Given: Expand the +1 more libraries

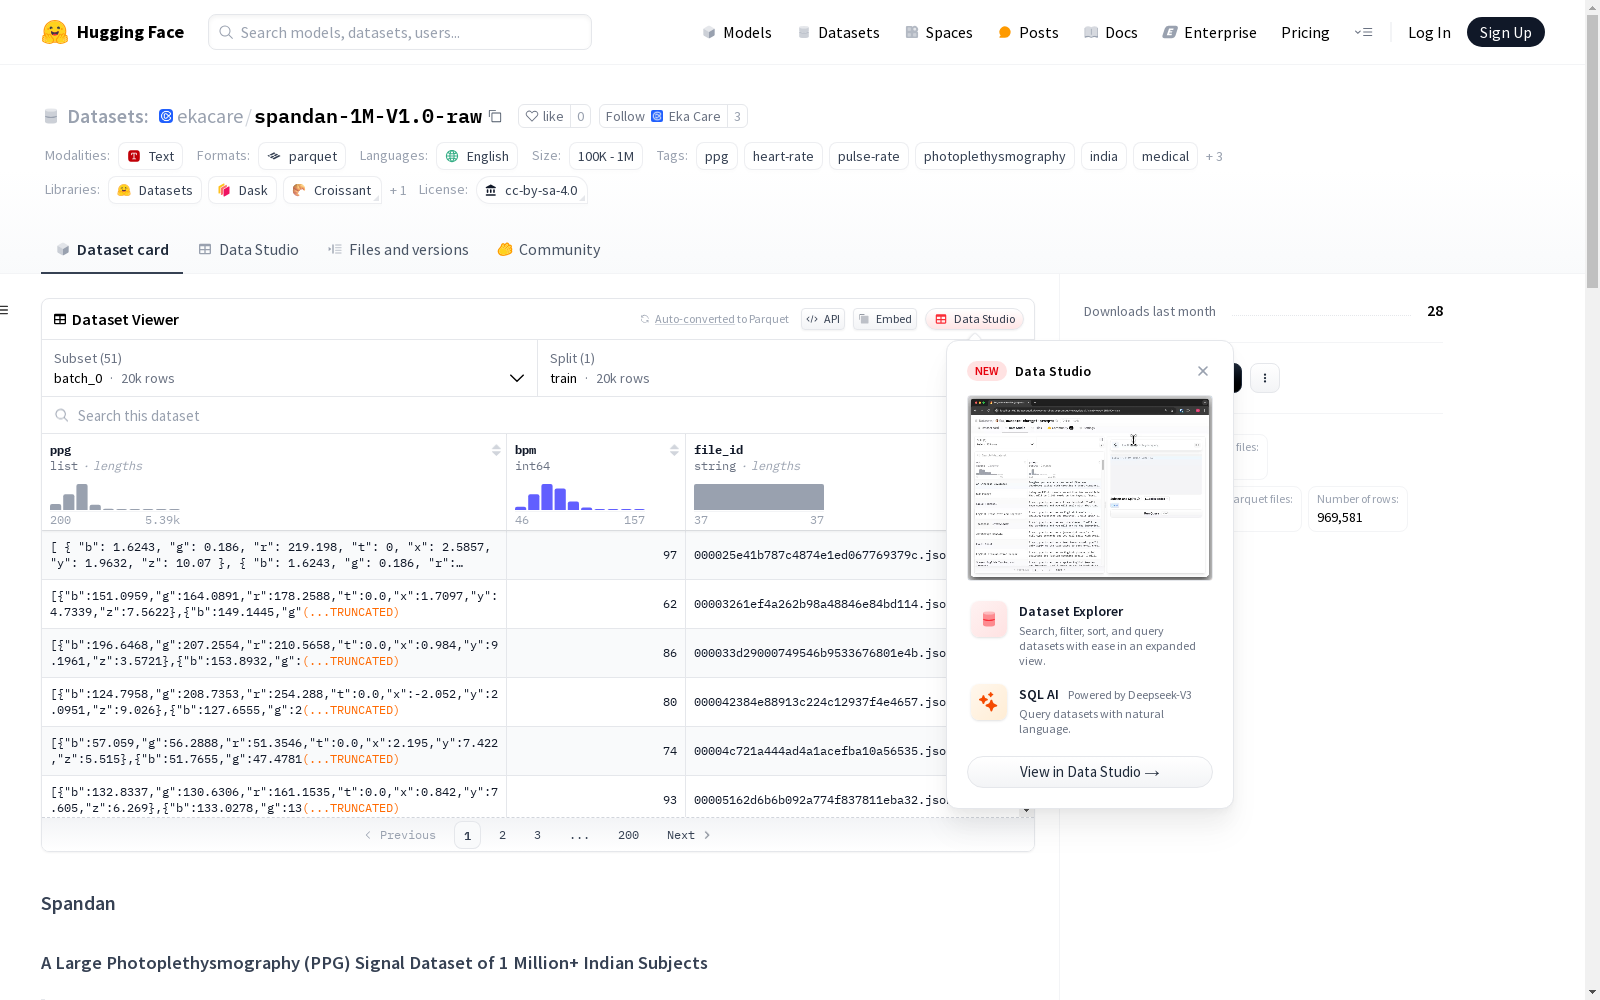Looking at the screenshot, I should (x=398, y=190).
